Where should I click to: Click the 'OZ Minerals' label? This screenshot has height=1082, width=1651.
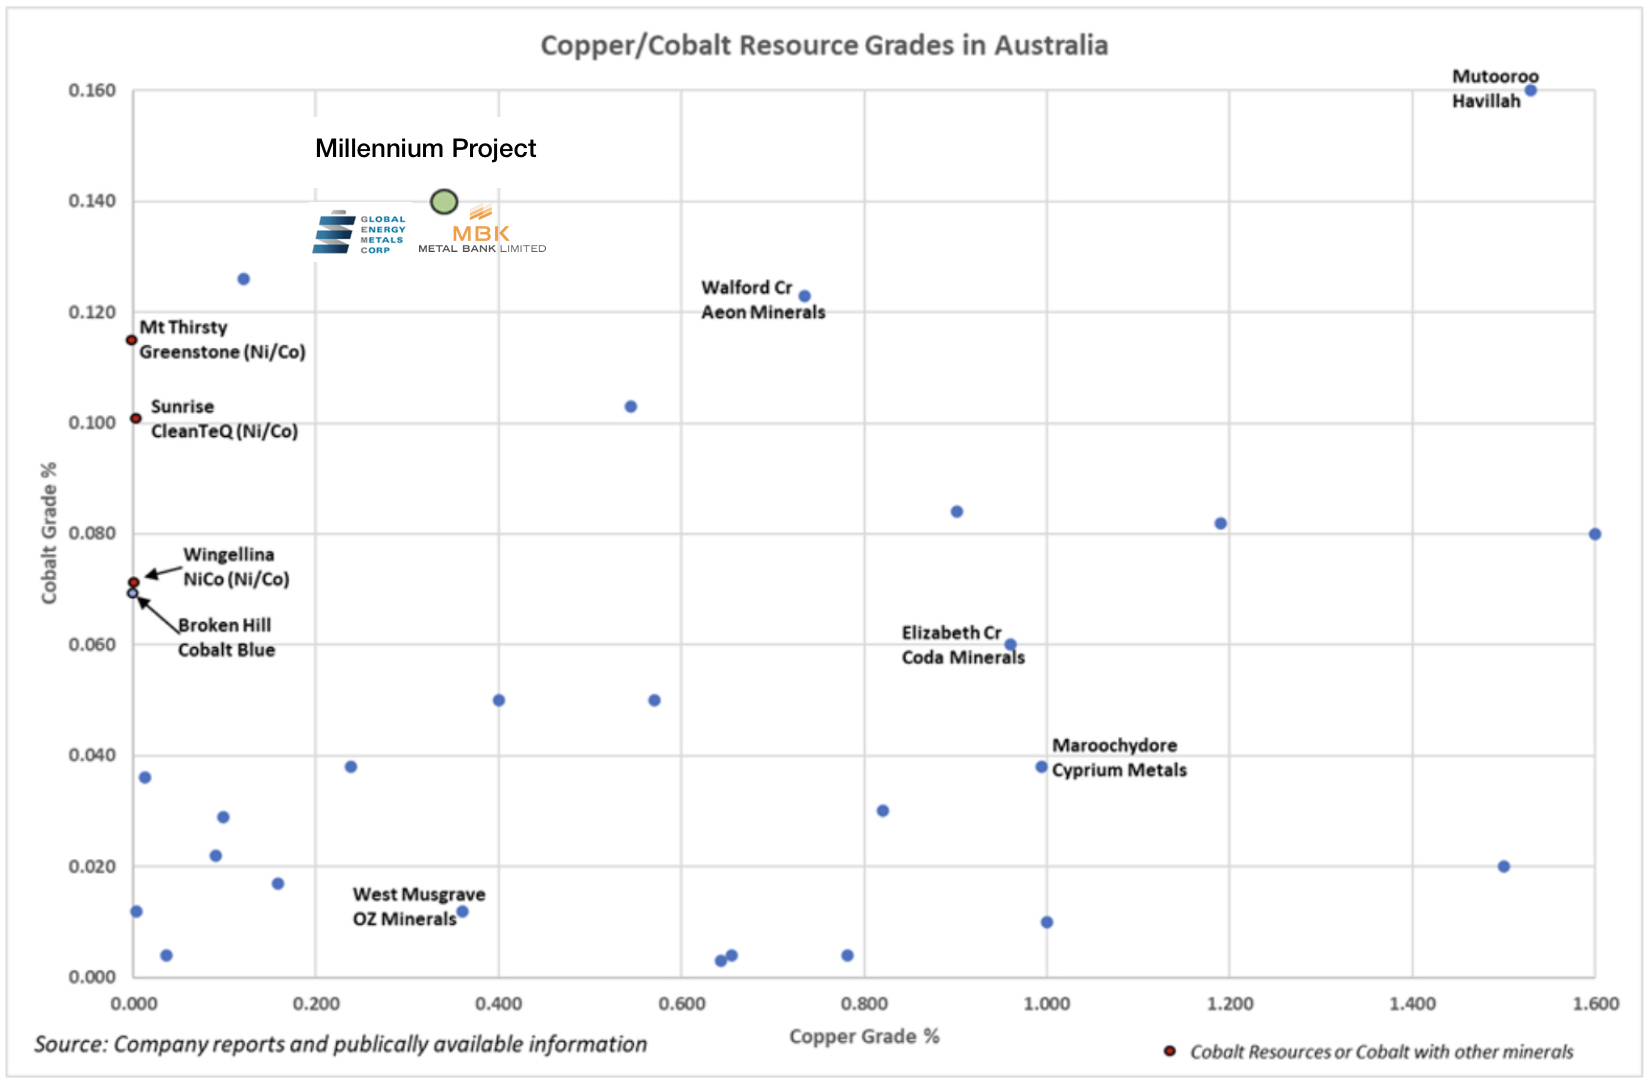[404, 919]
